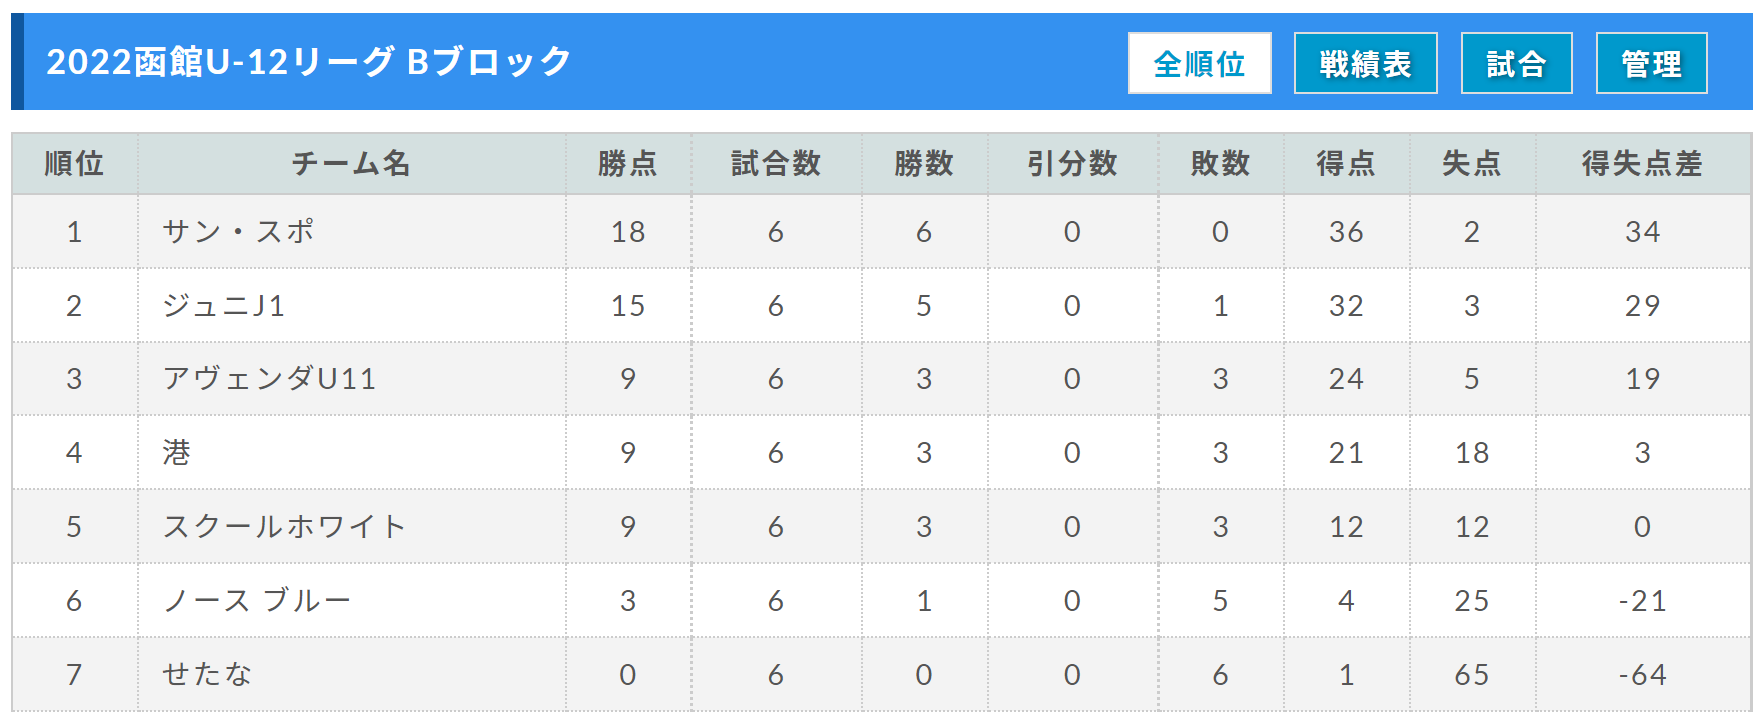The height and width of the screenshot is (720, 1760).
Task: Open the 全順位 tab
Action: coord(1199,63)
